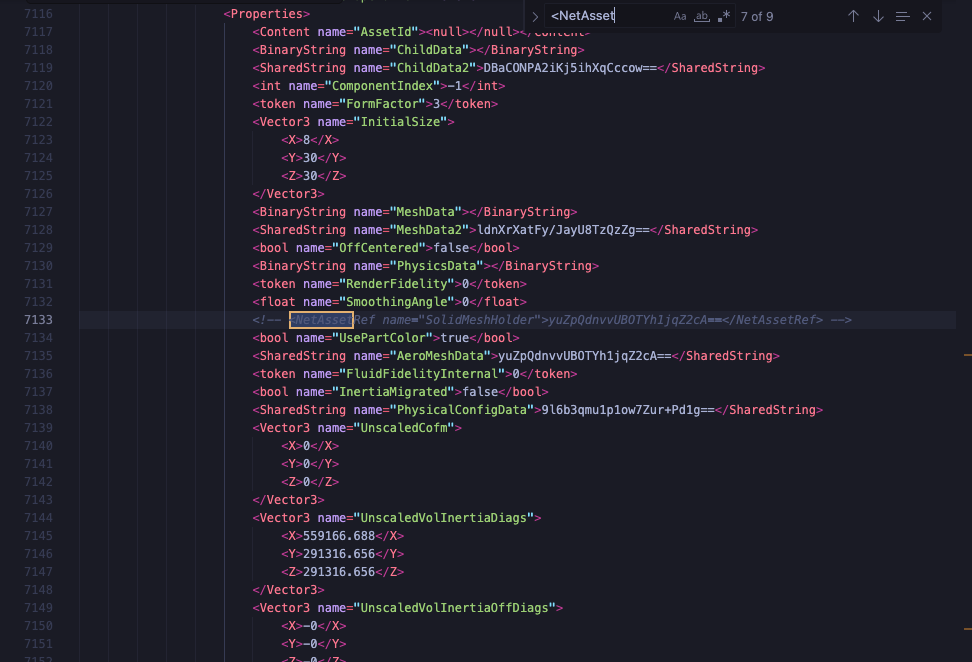Click "FluidFidelityInternal" token name
The width and height of the screenshot is (972, 662).
pos(422,374)
